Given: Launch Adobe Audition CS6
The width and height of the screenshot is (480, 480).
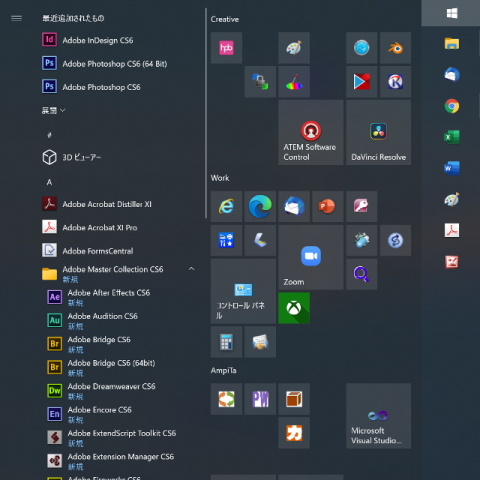Looking at the screenshot, I should click(x=120, y=321).
